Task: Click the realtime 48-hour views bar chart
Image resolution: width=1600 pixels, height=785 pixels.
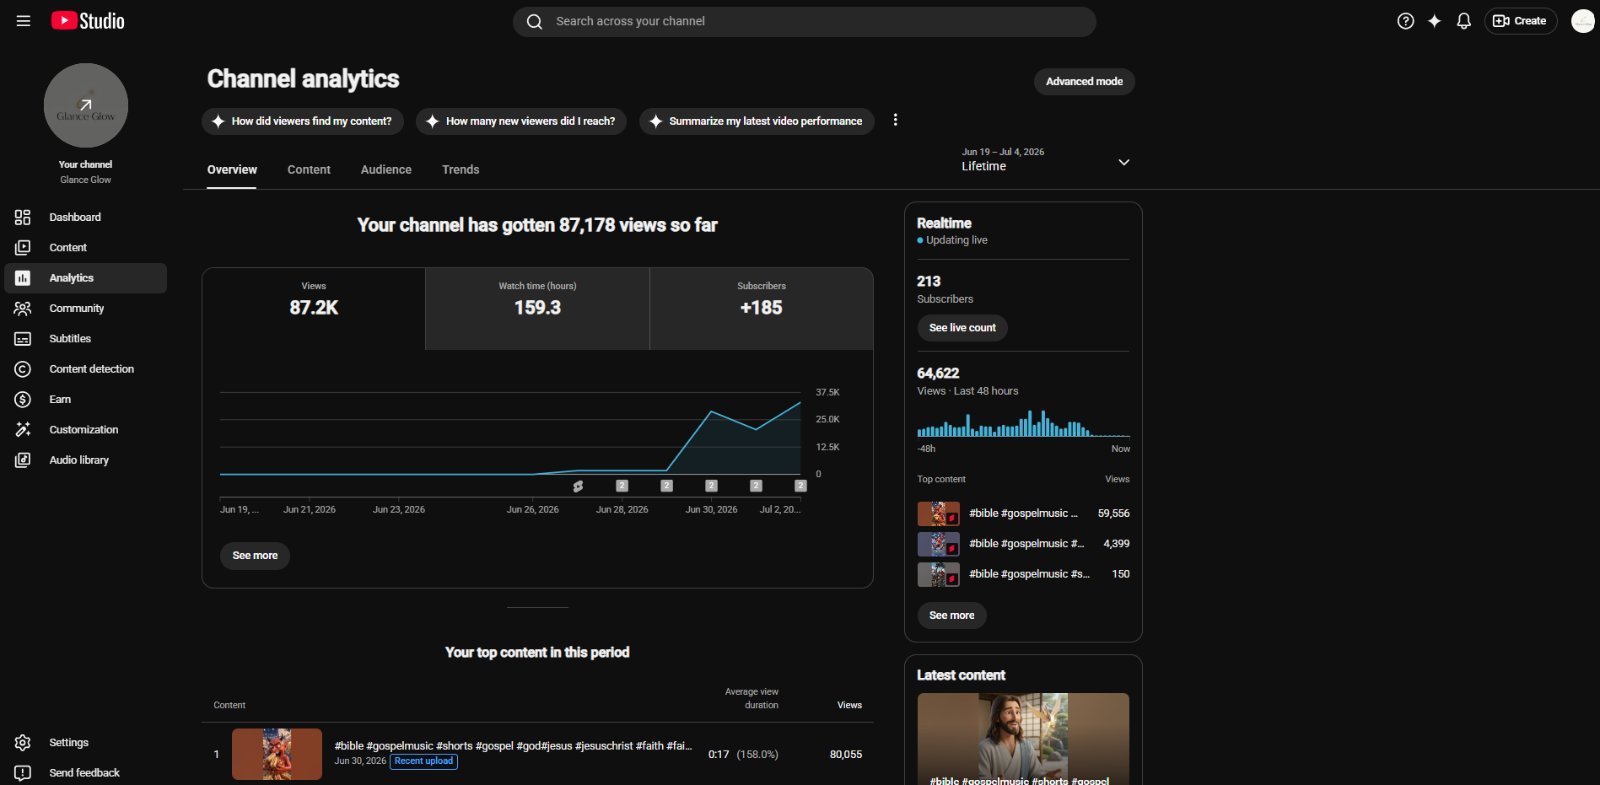Action: (1023, 424)
